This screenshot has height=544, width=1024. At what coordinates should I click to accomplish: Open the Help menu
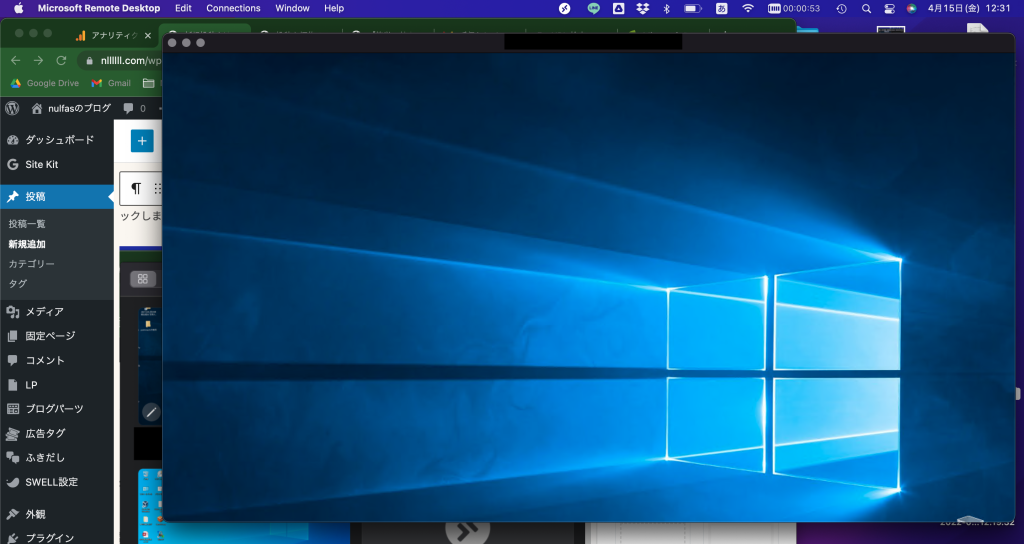(x=334, y=8)
